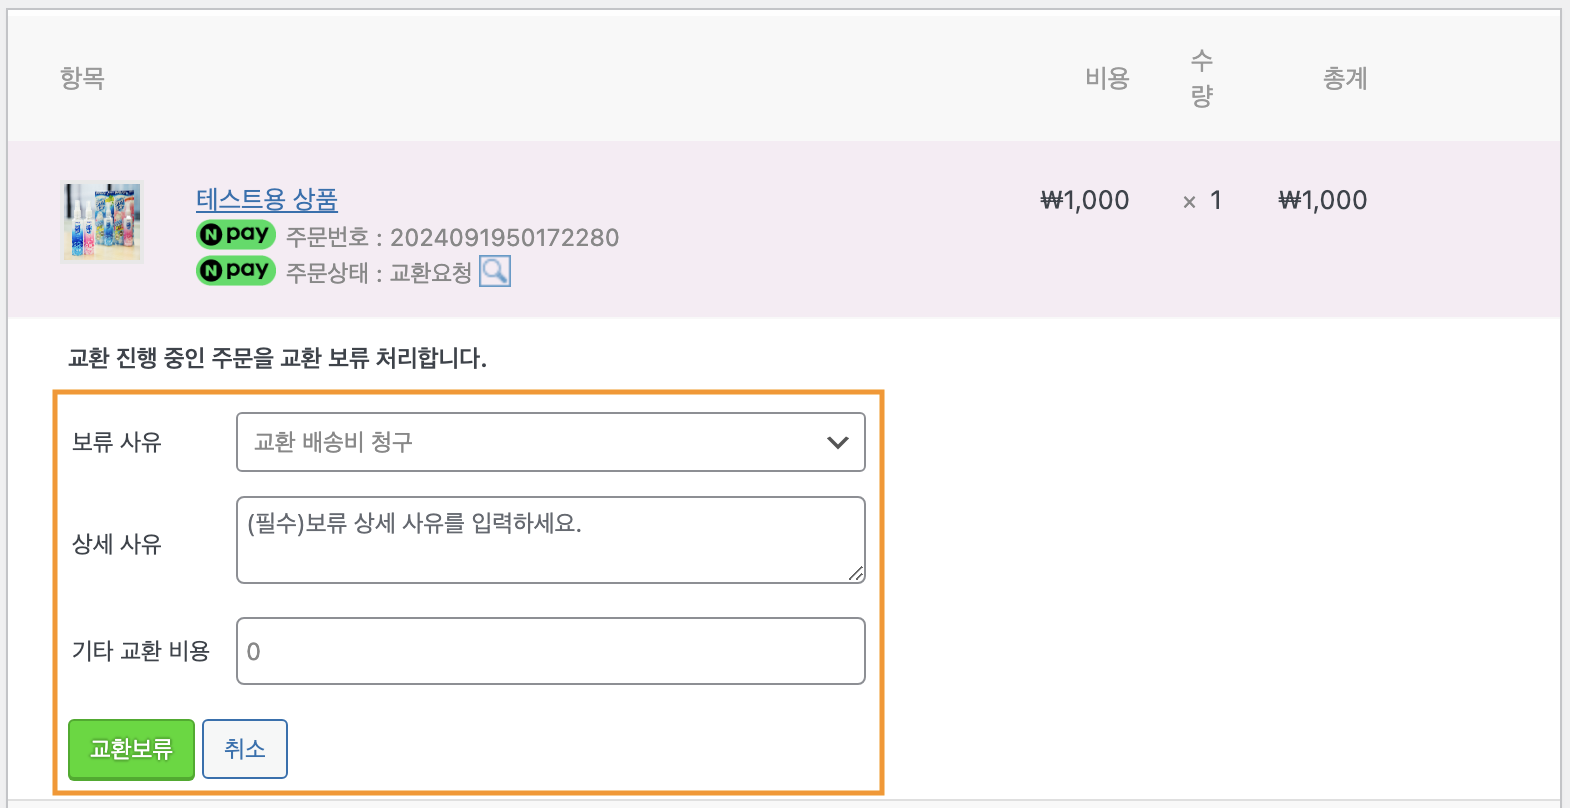Click the × 1 quantity value

[x=1202, y=201]
